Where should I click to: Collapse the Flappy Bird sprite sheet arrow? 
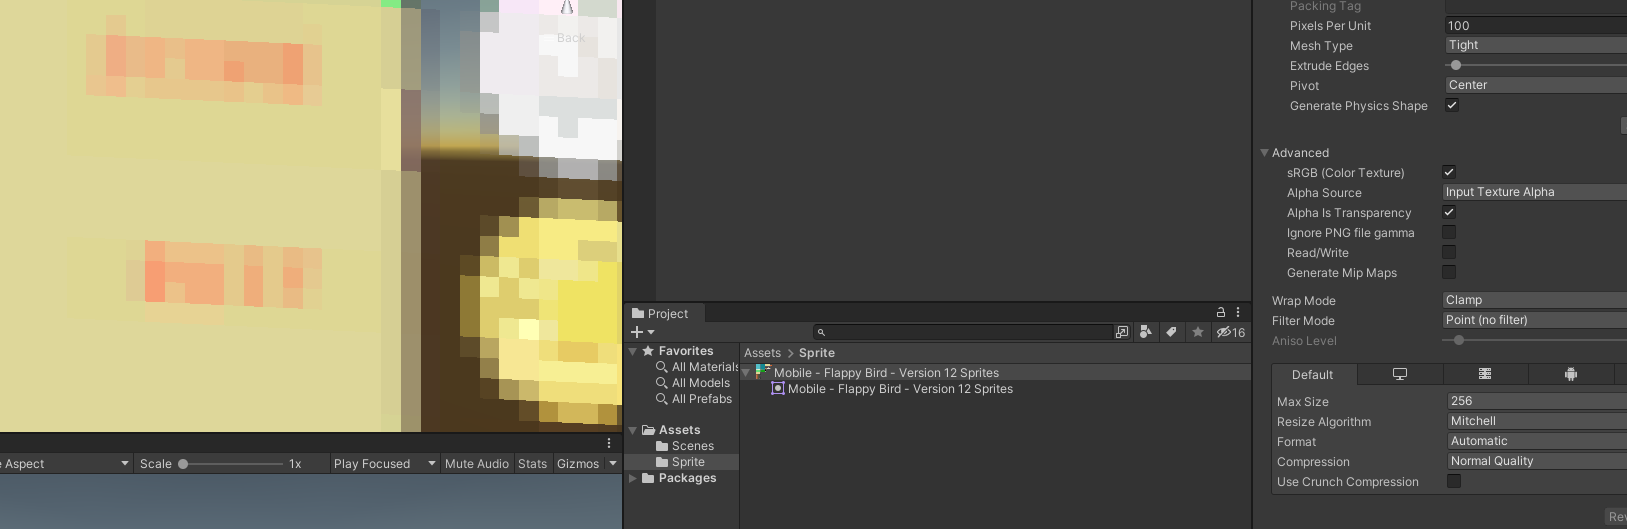[x=746, y=373]
